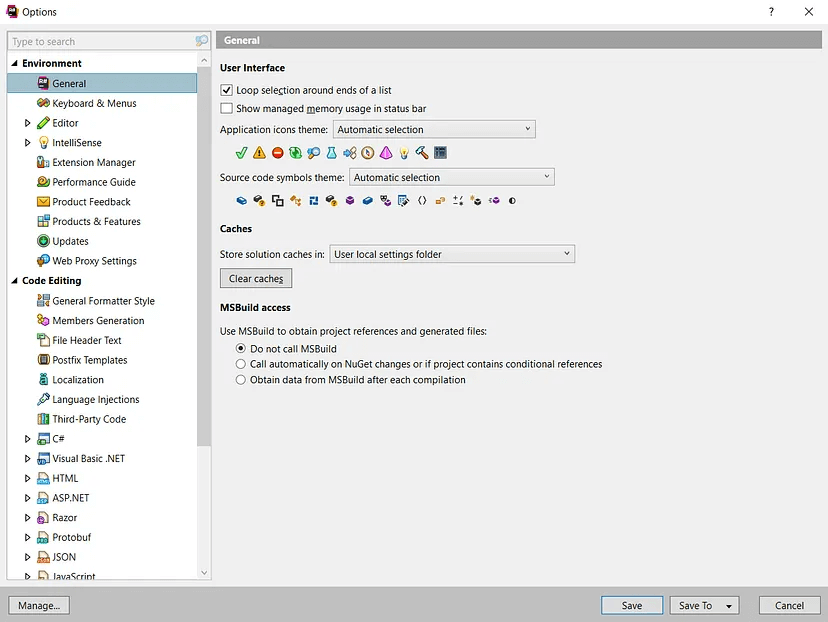The width and height of the screenshot is (828, 622).
Task: Click the Type to search field
Action: [x=100, y=41]
